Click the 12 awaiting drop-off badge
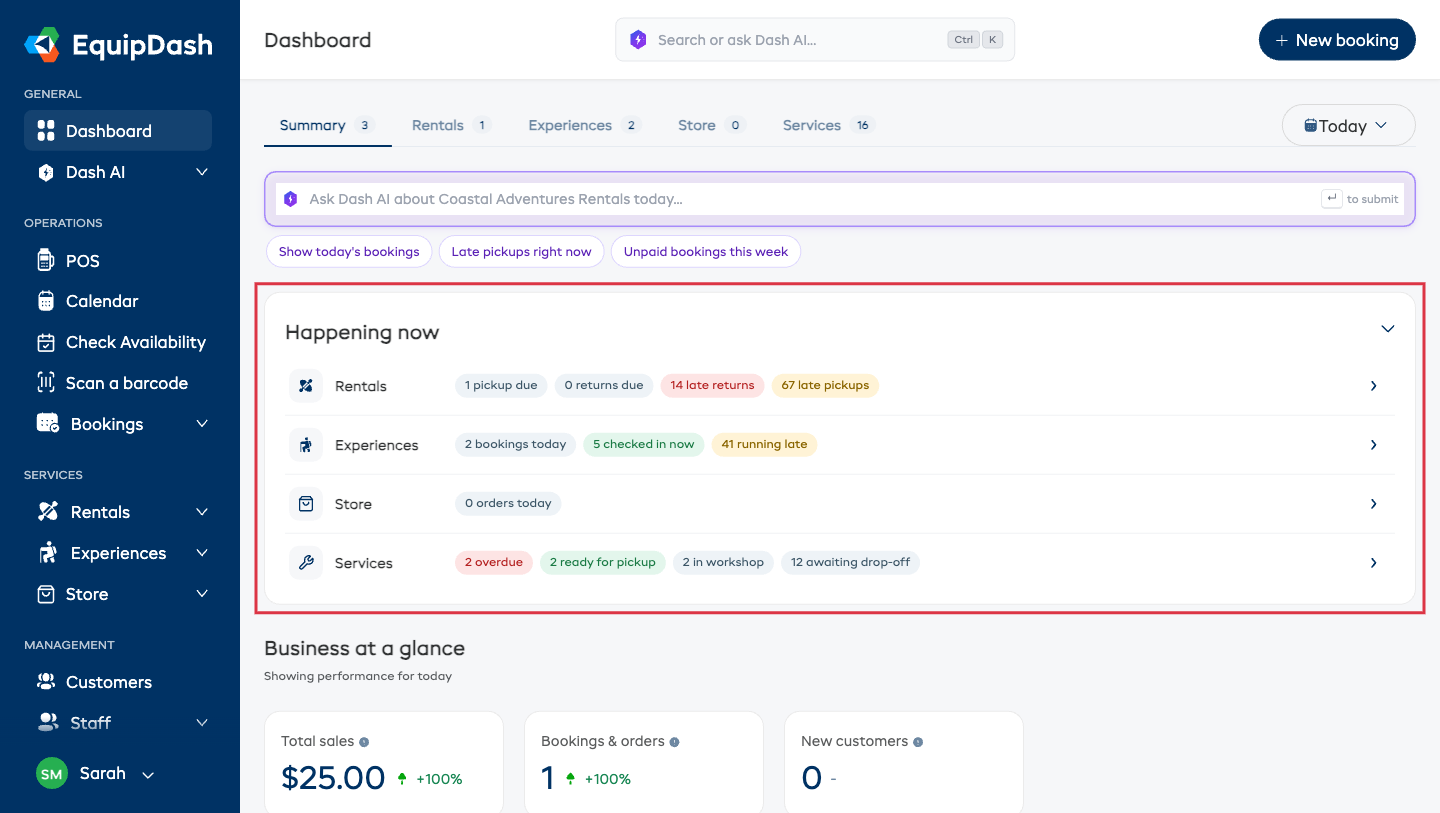The image size is (1440, 813). [850, 563]
